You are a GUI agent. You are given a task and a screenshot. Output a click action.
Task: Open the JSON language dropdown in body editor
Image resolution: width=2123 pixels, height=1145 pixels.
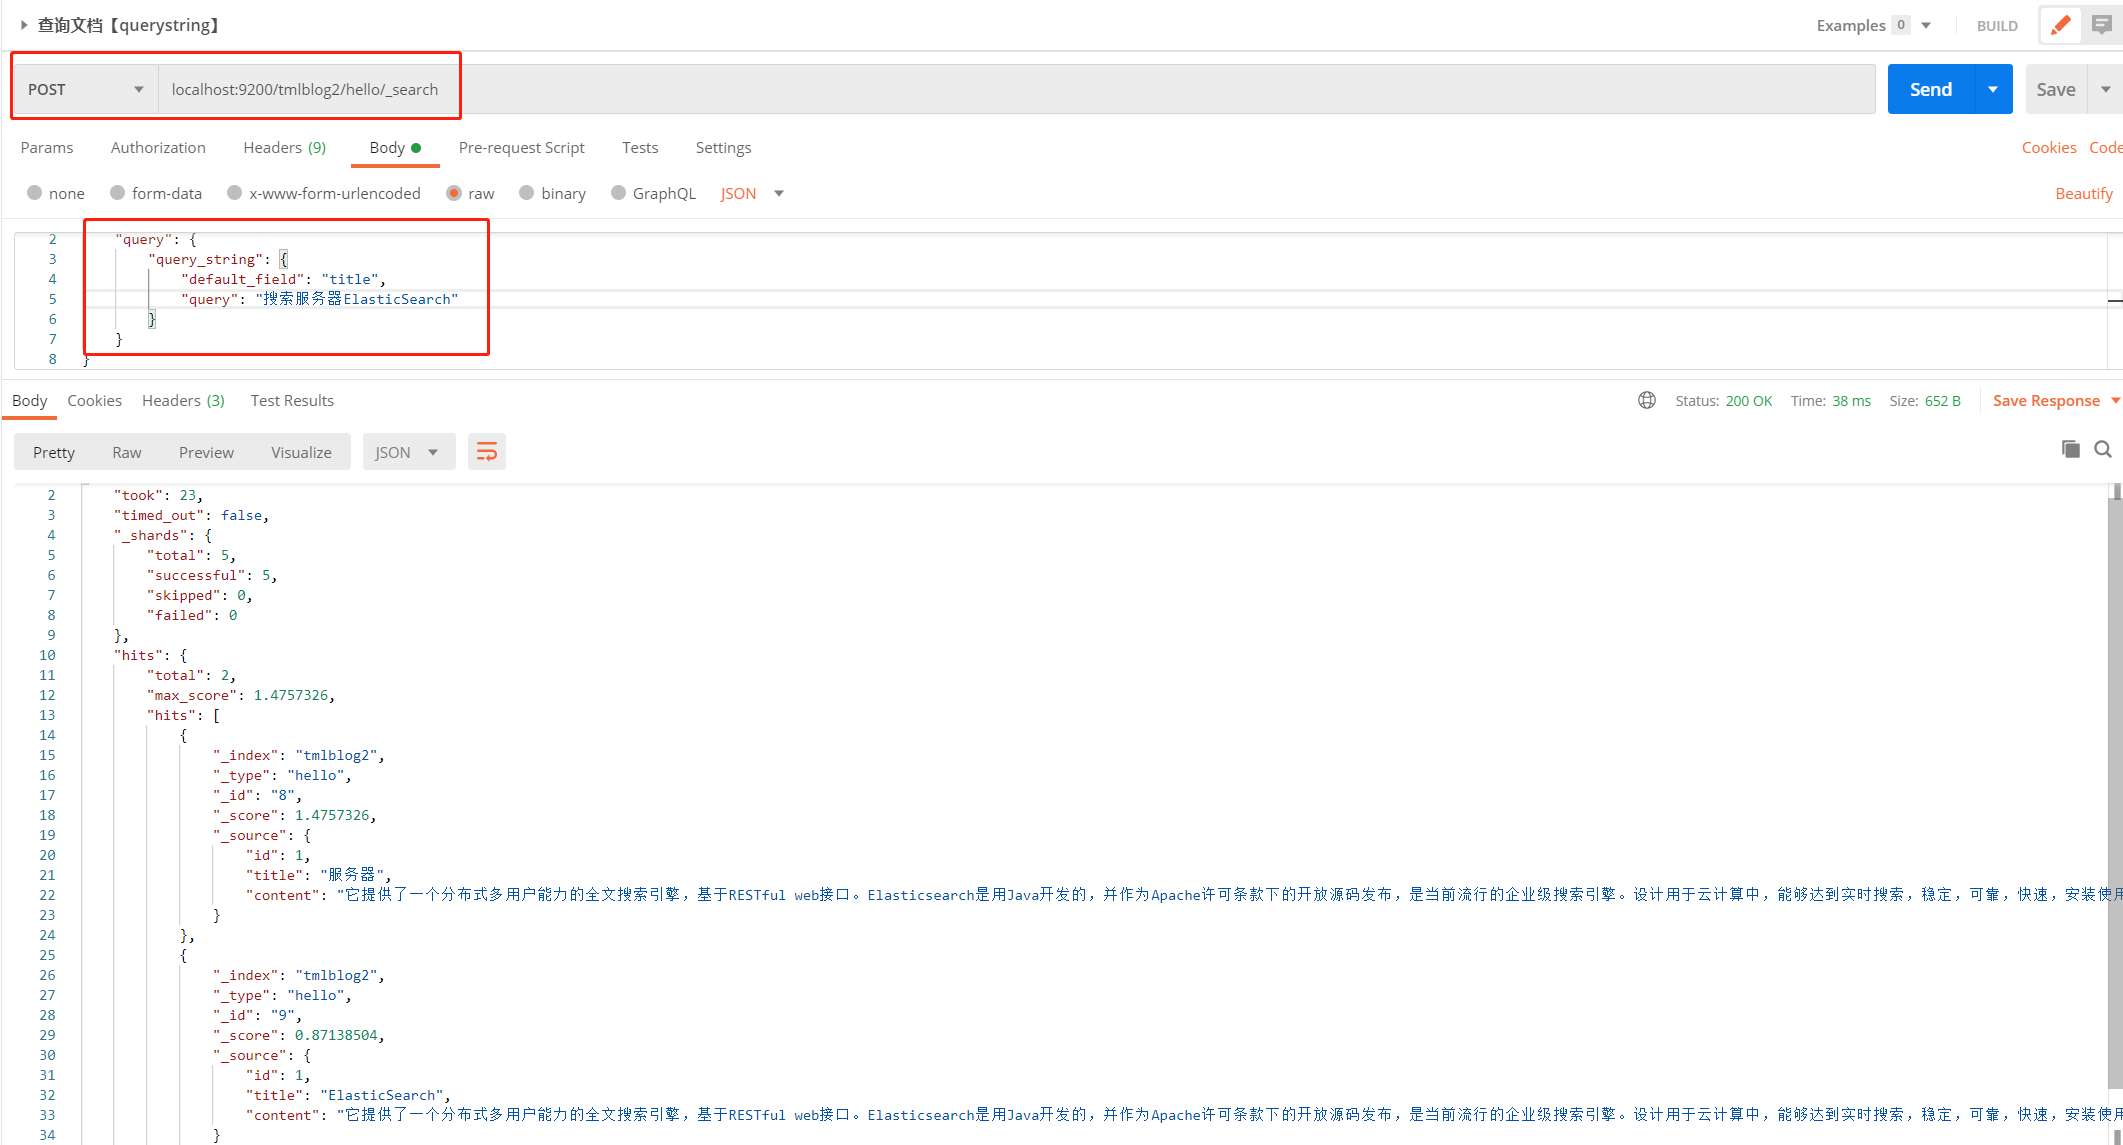(x=750, y=193)
